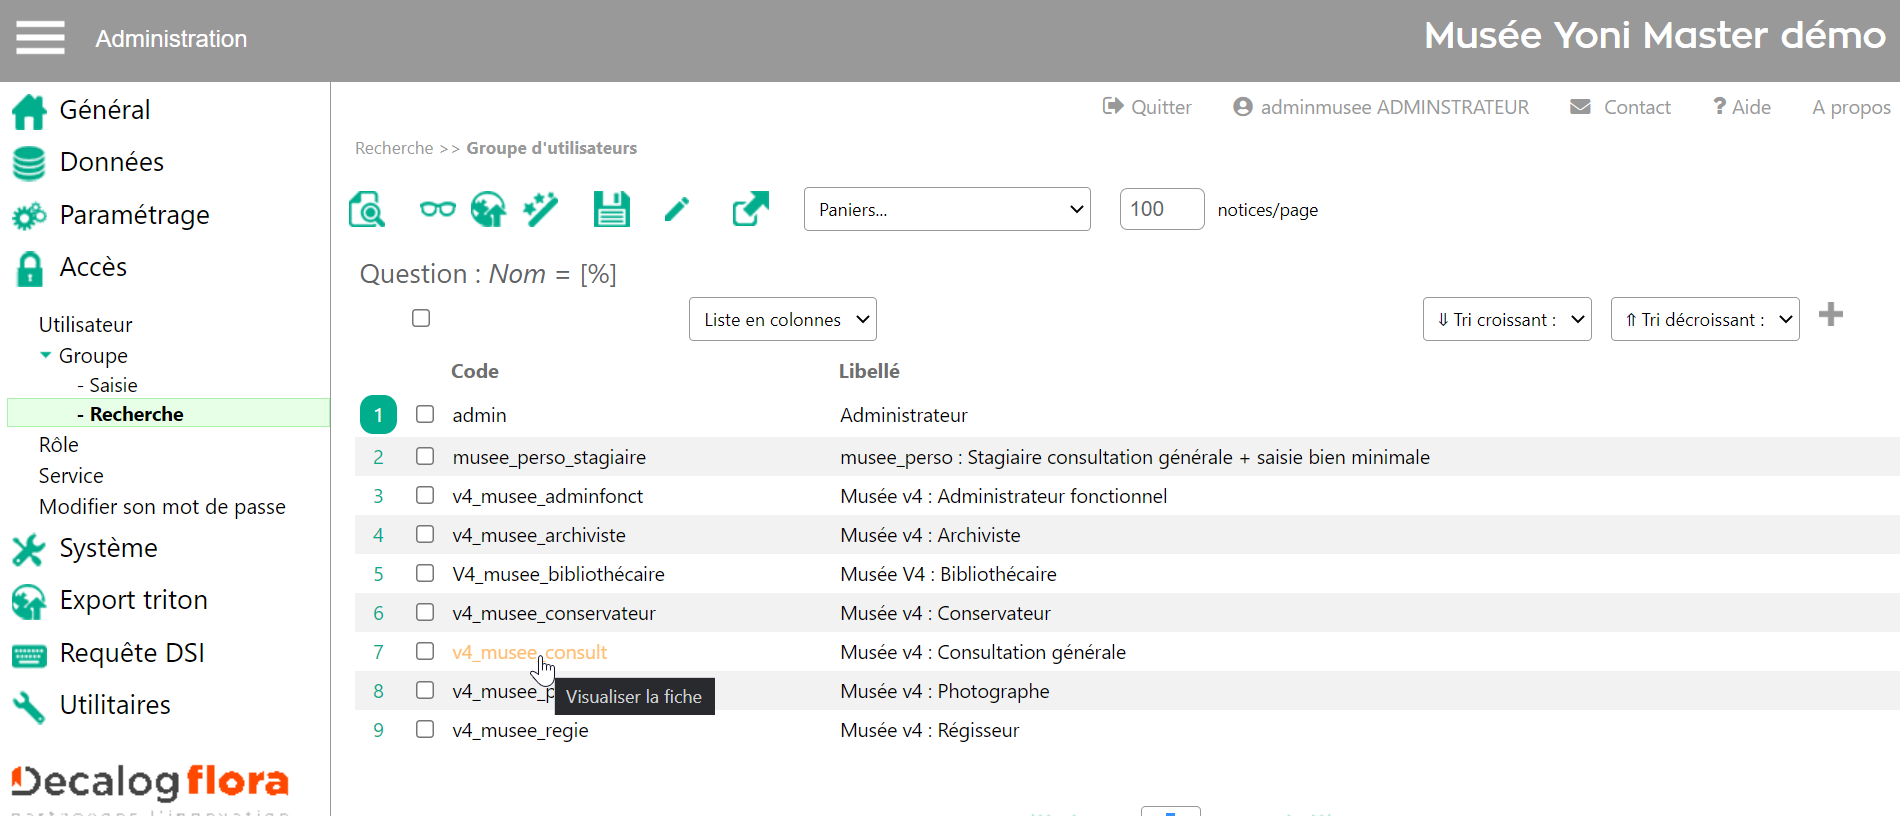1900x816 pixels.
Task: Click the Export triton globe icon
Action: 29,601
